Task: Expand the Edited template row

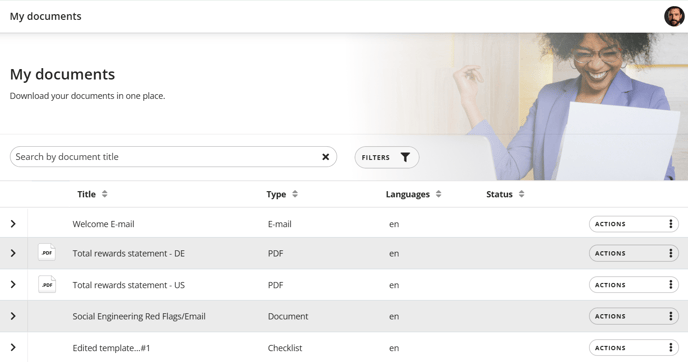Action: point(13,348)
